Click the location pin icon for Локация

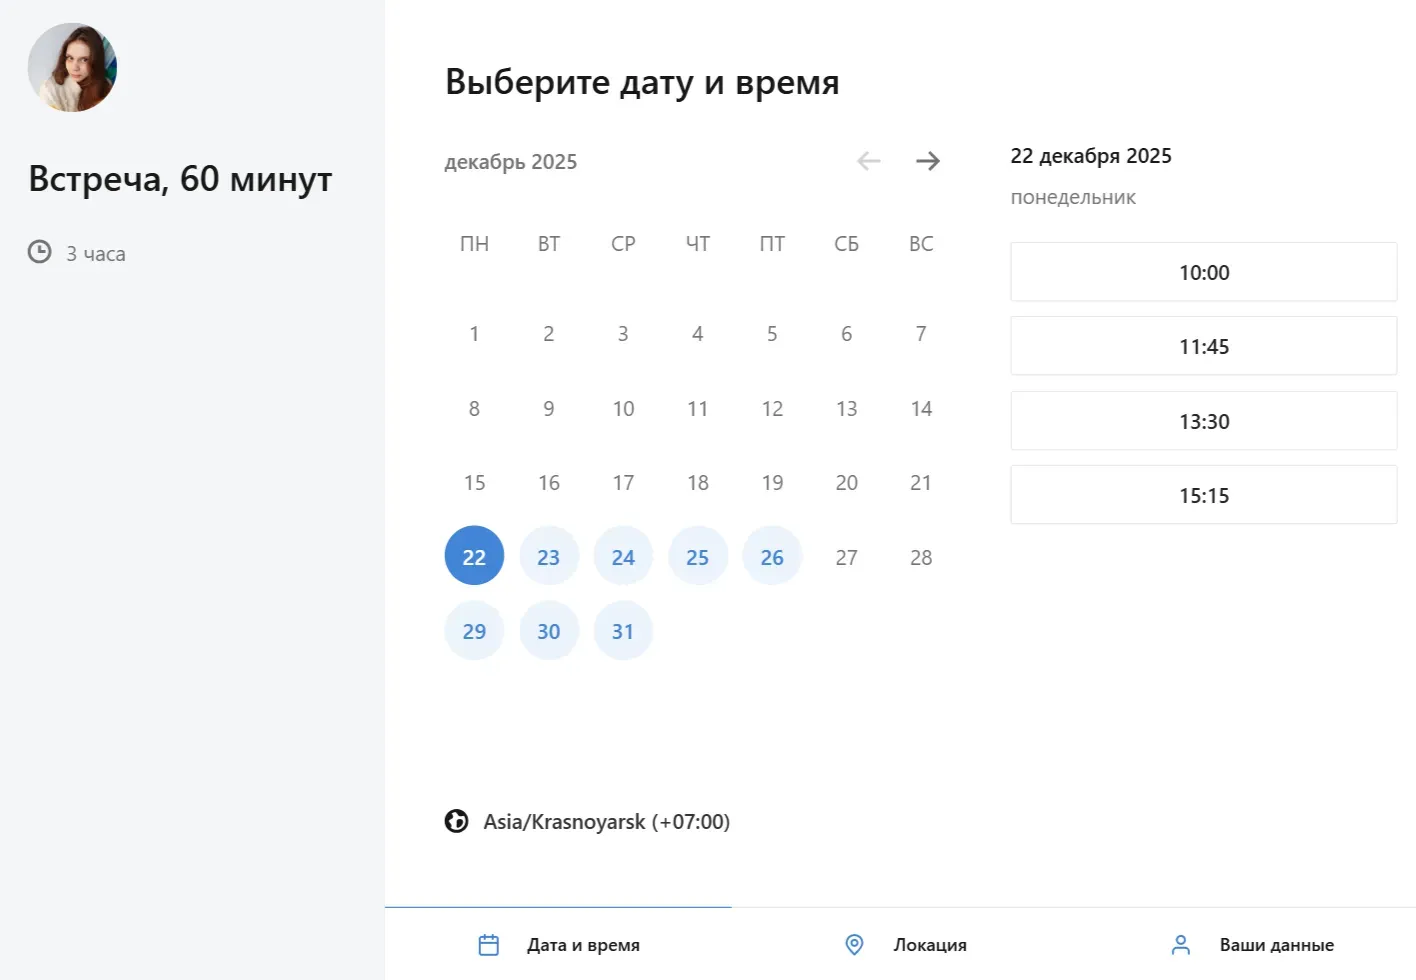point(854,944)
